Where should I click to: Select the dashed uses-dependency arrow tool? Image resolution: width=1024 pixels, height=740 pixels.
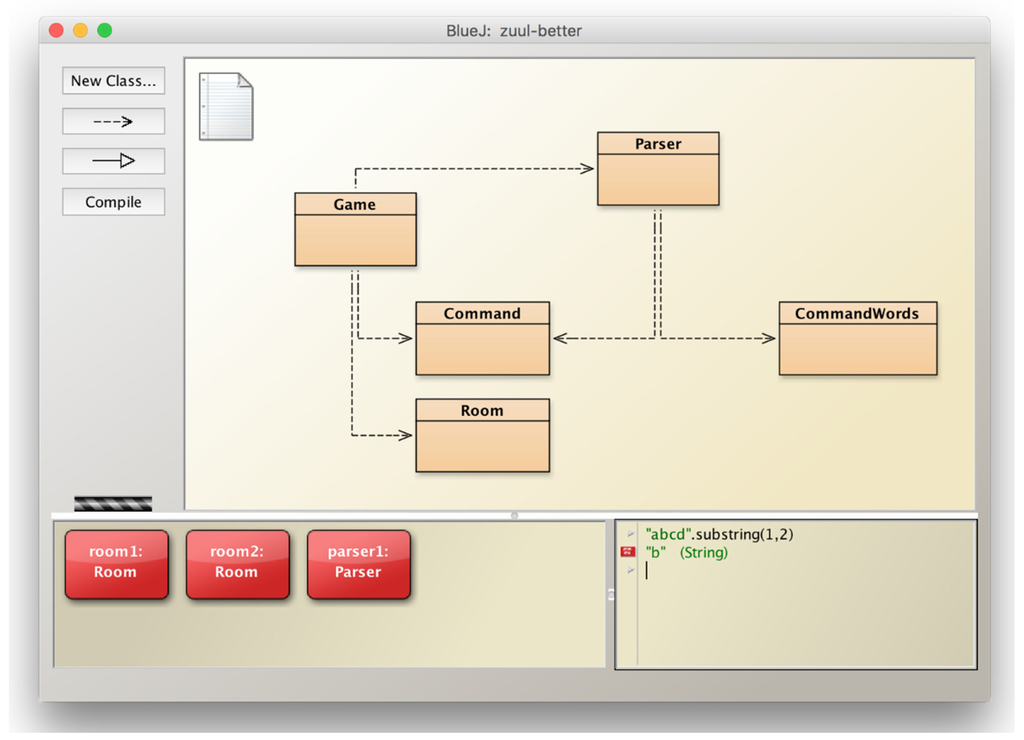[x=113, y=121]
